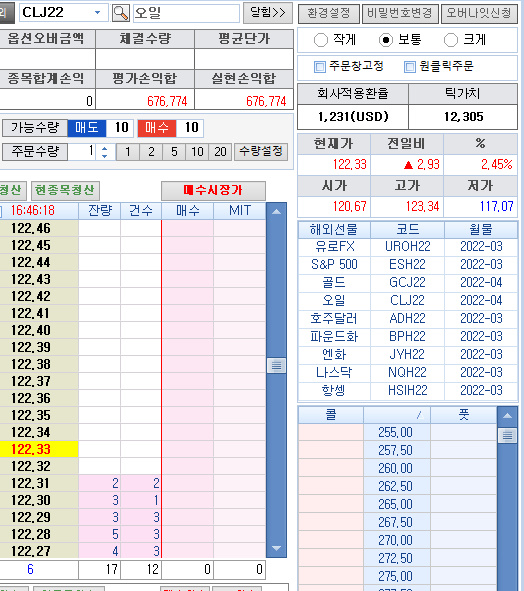
Task: Click the 오일 symbol name field
Action: click(x=187, y=13)
